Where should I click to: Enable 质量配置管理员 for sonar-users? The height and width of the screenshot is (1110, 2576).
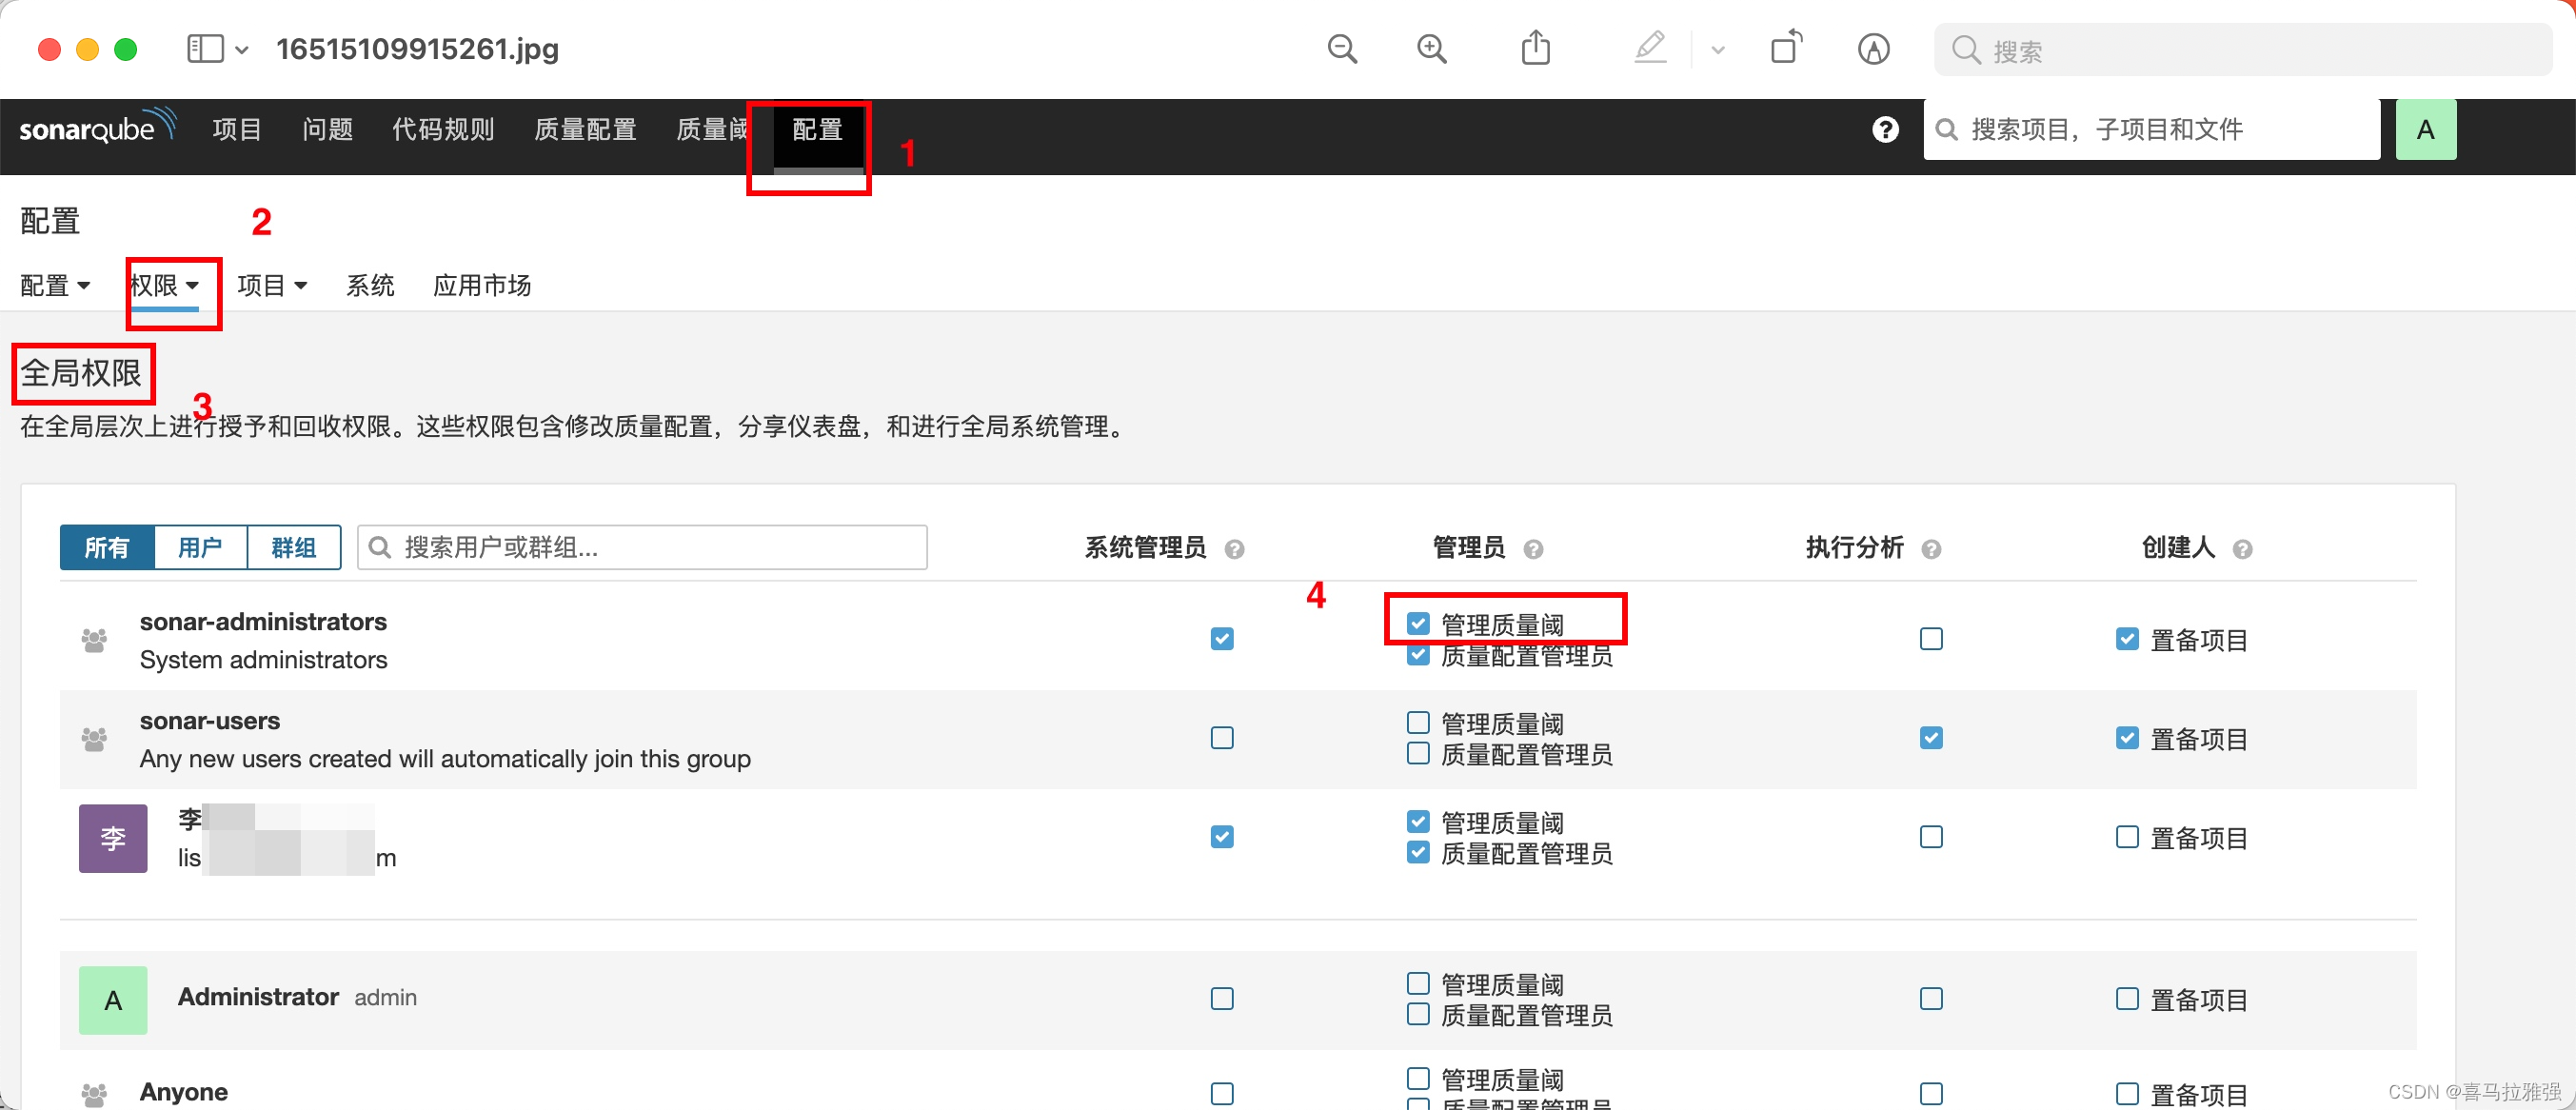click(x=1417, y=754)
